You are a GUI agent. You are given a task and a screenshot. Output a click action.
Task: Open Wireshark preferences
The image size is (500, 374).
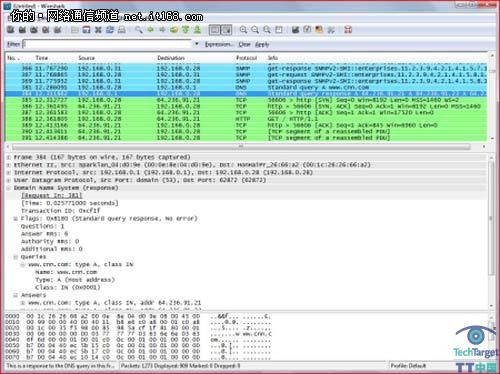[331, 30]
